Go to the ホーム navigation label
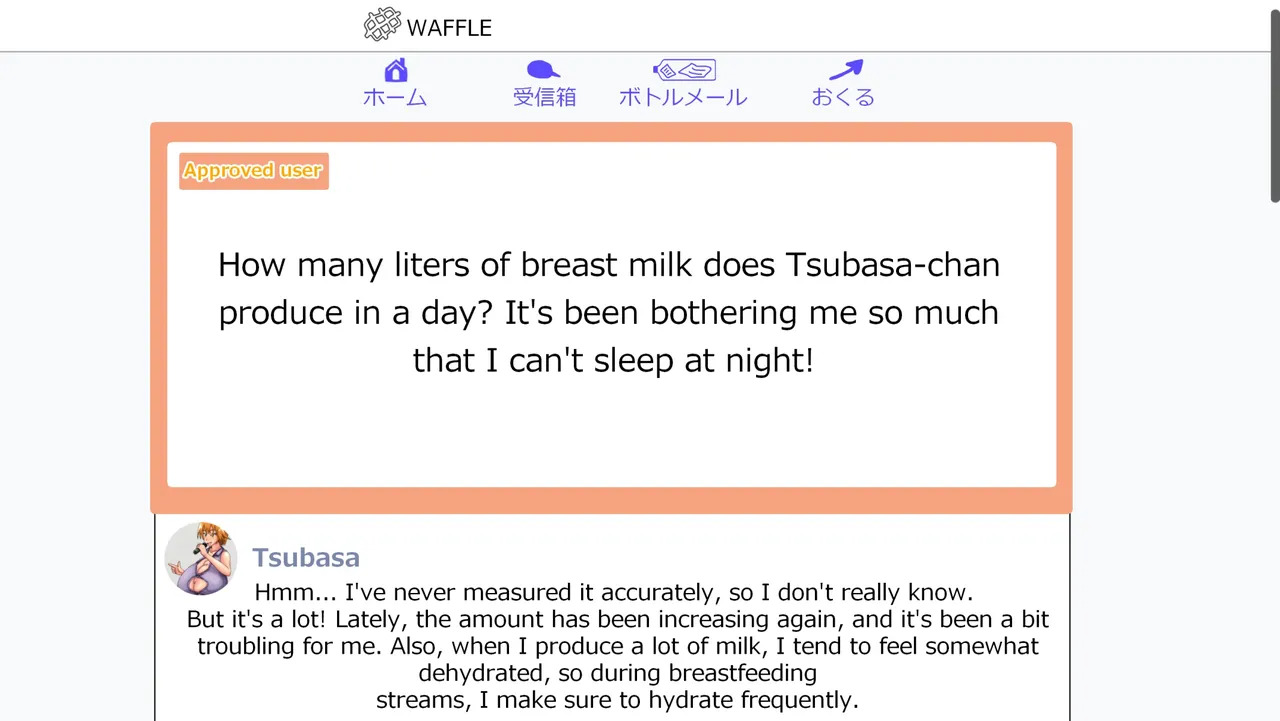The image size is (1280, 721). tap(395, 97)
